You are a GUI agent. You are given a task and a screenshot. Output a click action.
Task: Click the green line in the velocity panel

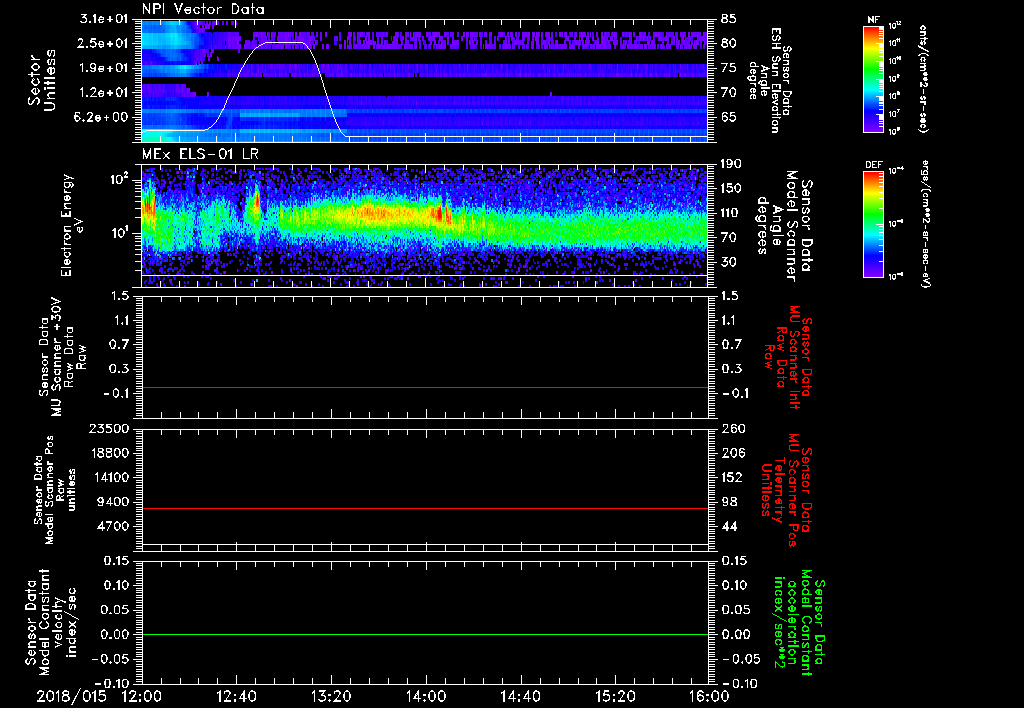point(425,634)
